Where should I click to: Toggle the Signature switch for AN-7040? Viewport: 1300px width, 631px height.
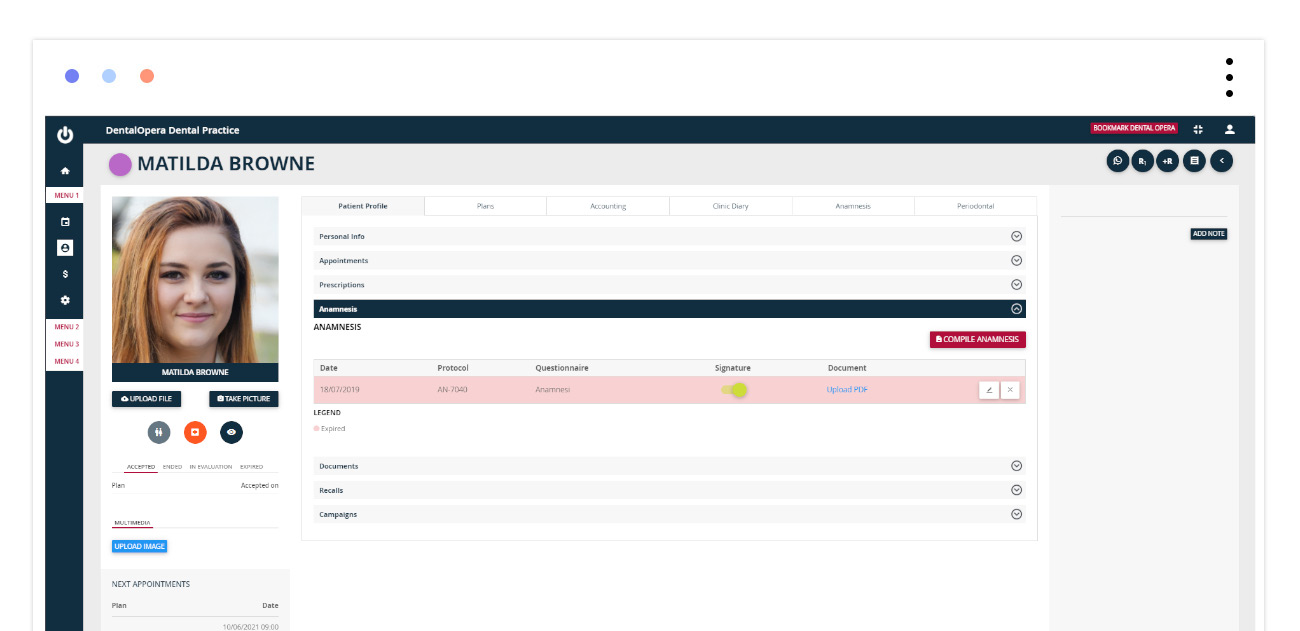(x=734, y=390)
